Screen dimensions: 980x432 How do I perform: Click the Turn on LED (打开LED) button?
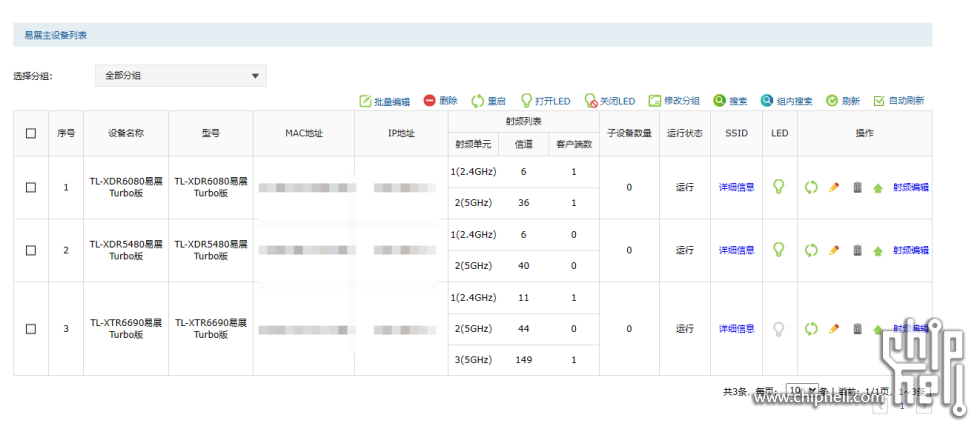point(546,101)
